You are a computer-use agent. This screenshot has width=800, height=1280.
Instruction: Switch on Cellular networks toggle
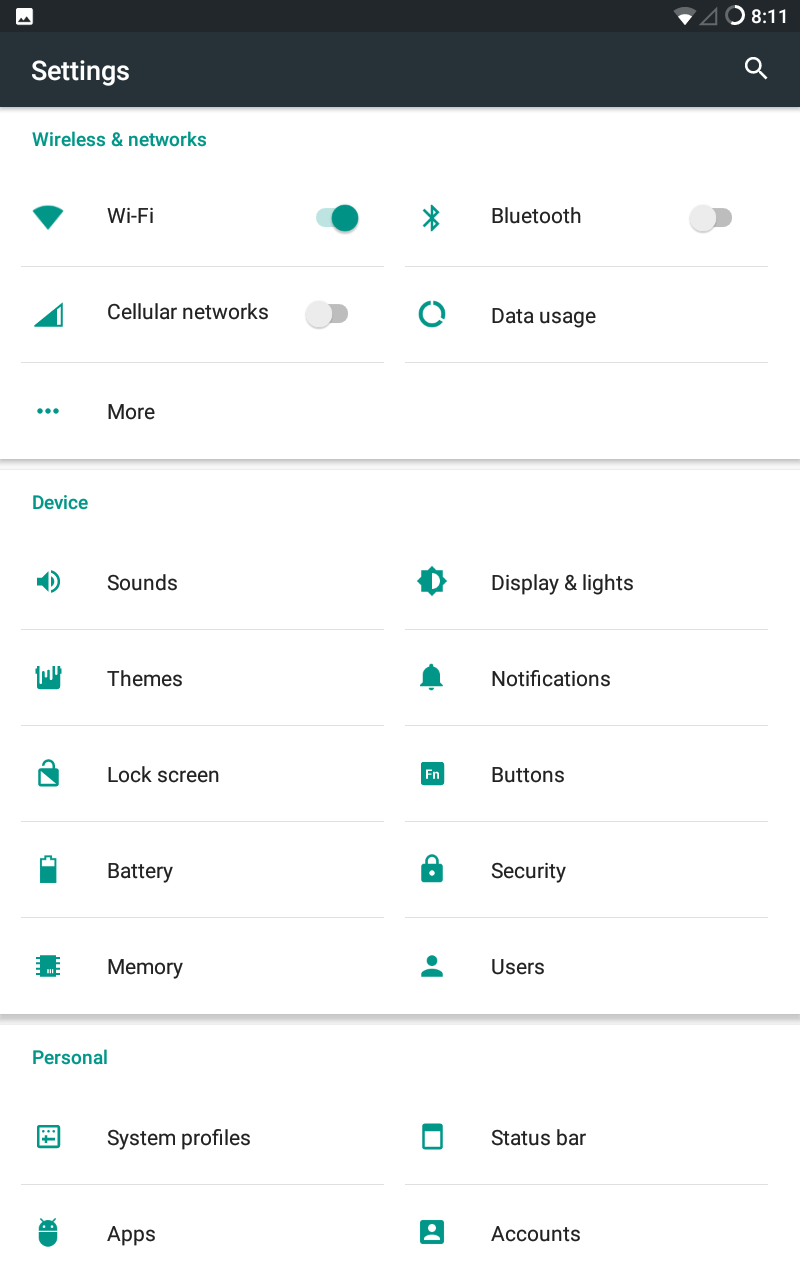click(326, 314)
